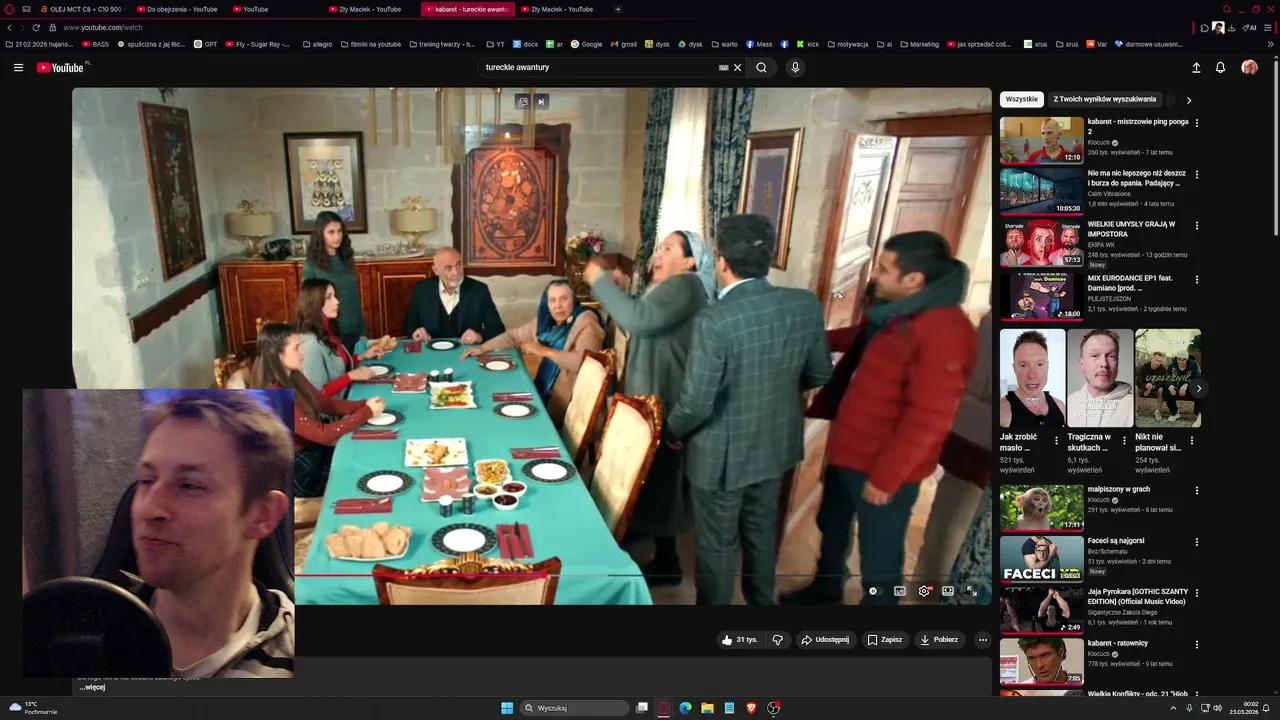Start voice search with microphone icon
The width and height of the screenshot is (1280, 720).
(x=795, y=68)
